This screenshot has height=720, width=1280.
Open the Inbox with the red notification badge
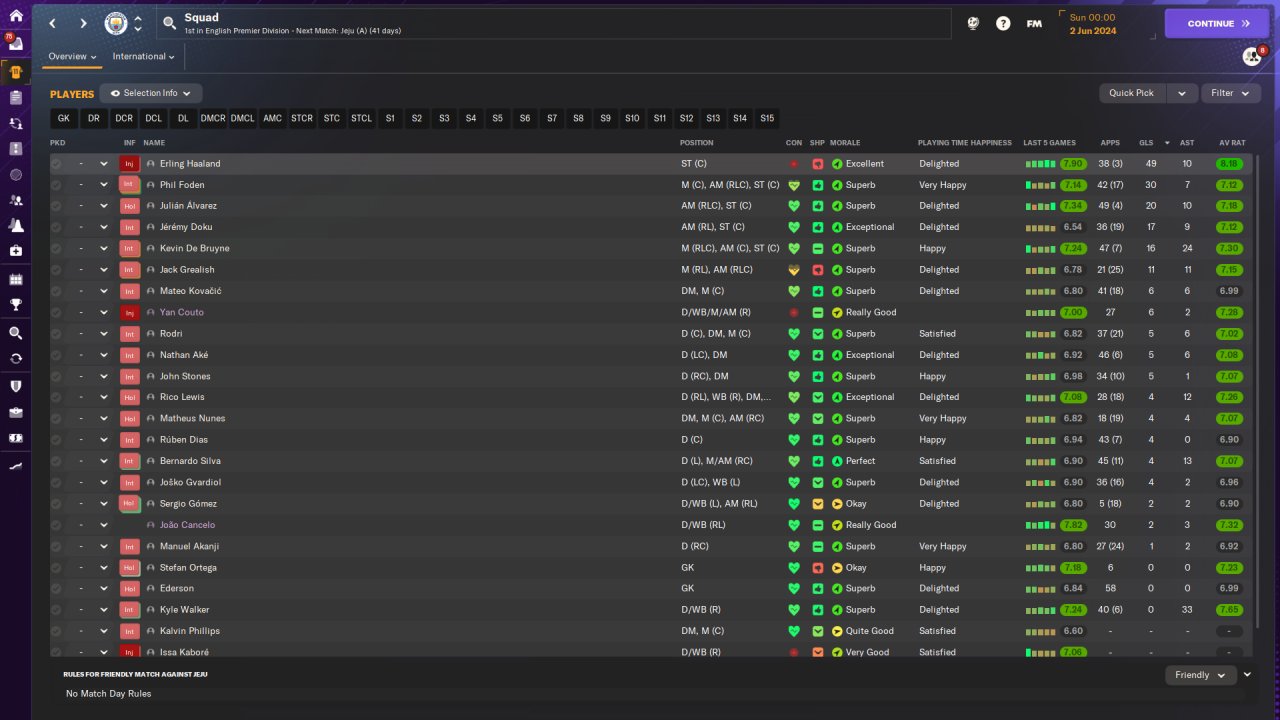tap(15, 45)
